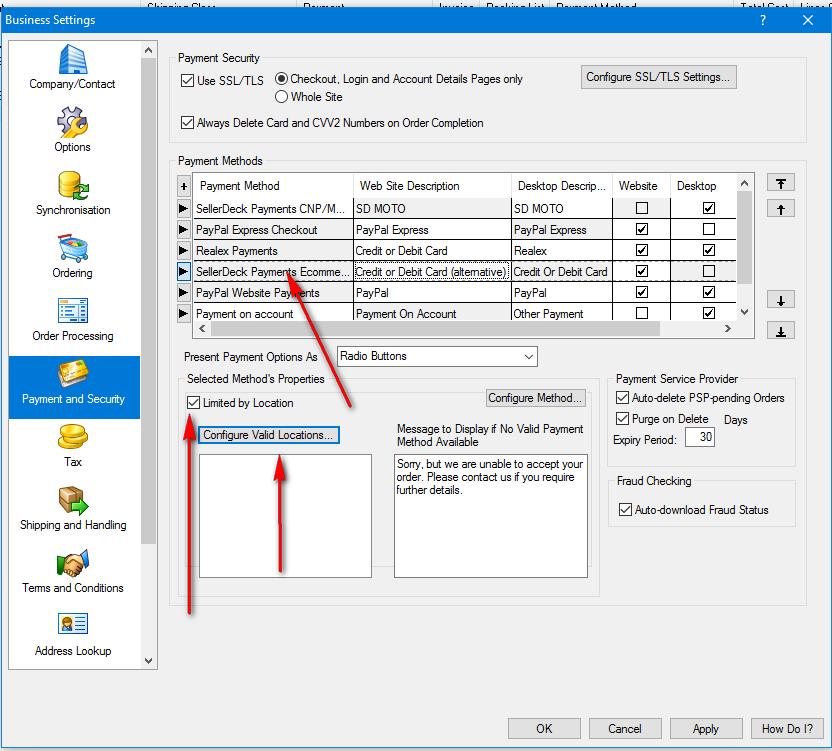
Task: Open the Synchronisation settings icon
Action: pos(73,186)
